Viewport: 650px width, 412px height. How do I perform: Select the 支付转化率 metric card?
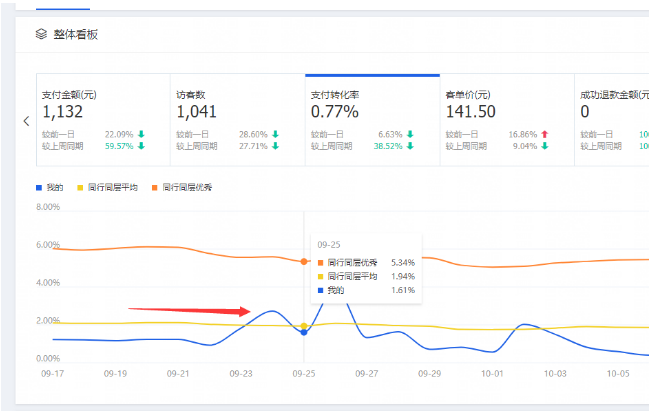(372, 120)
